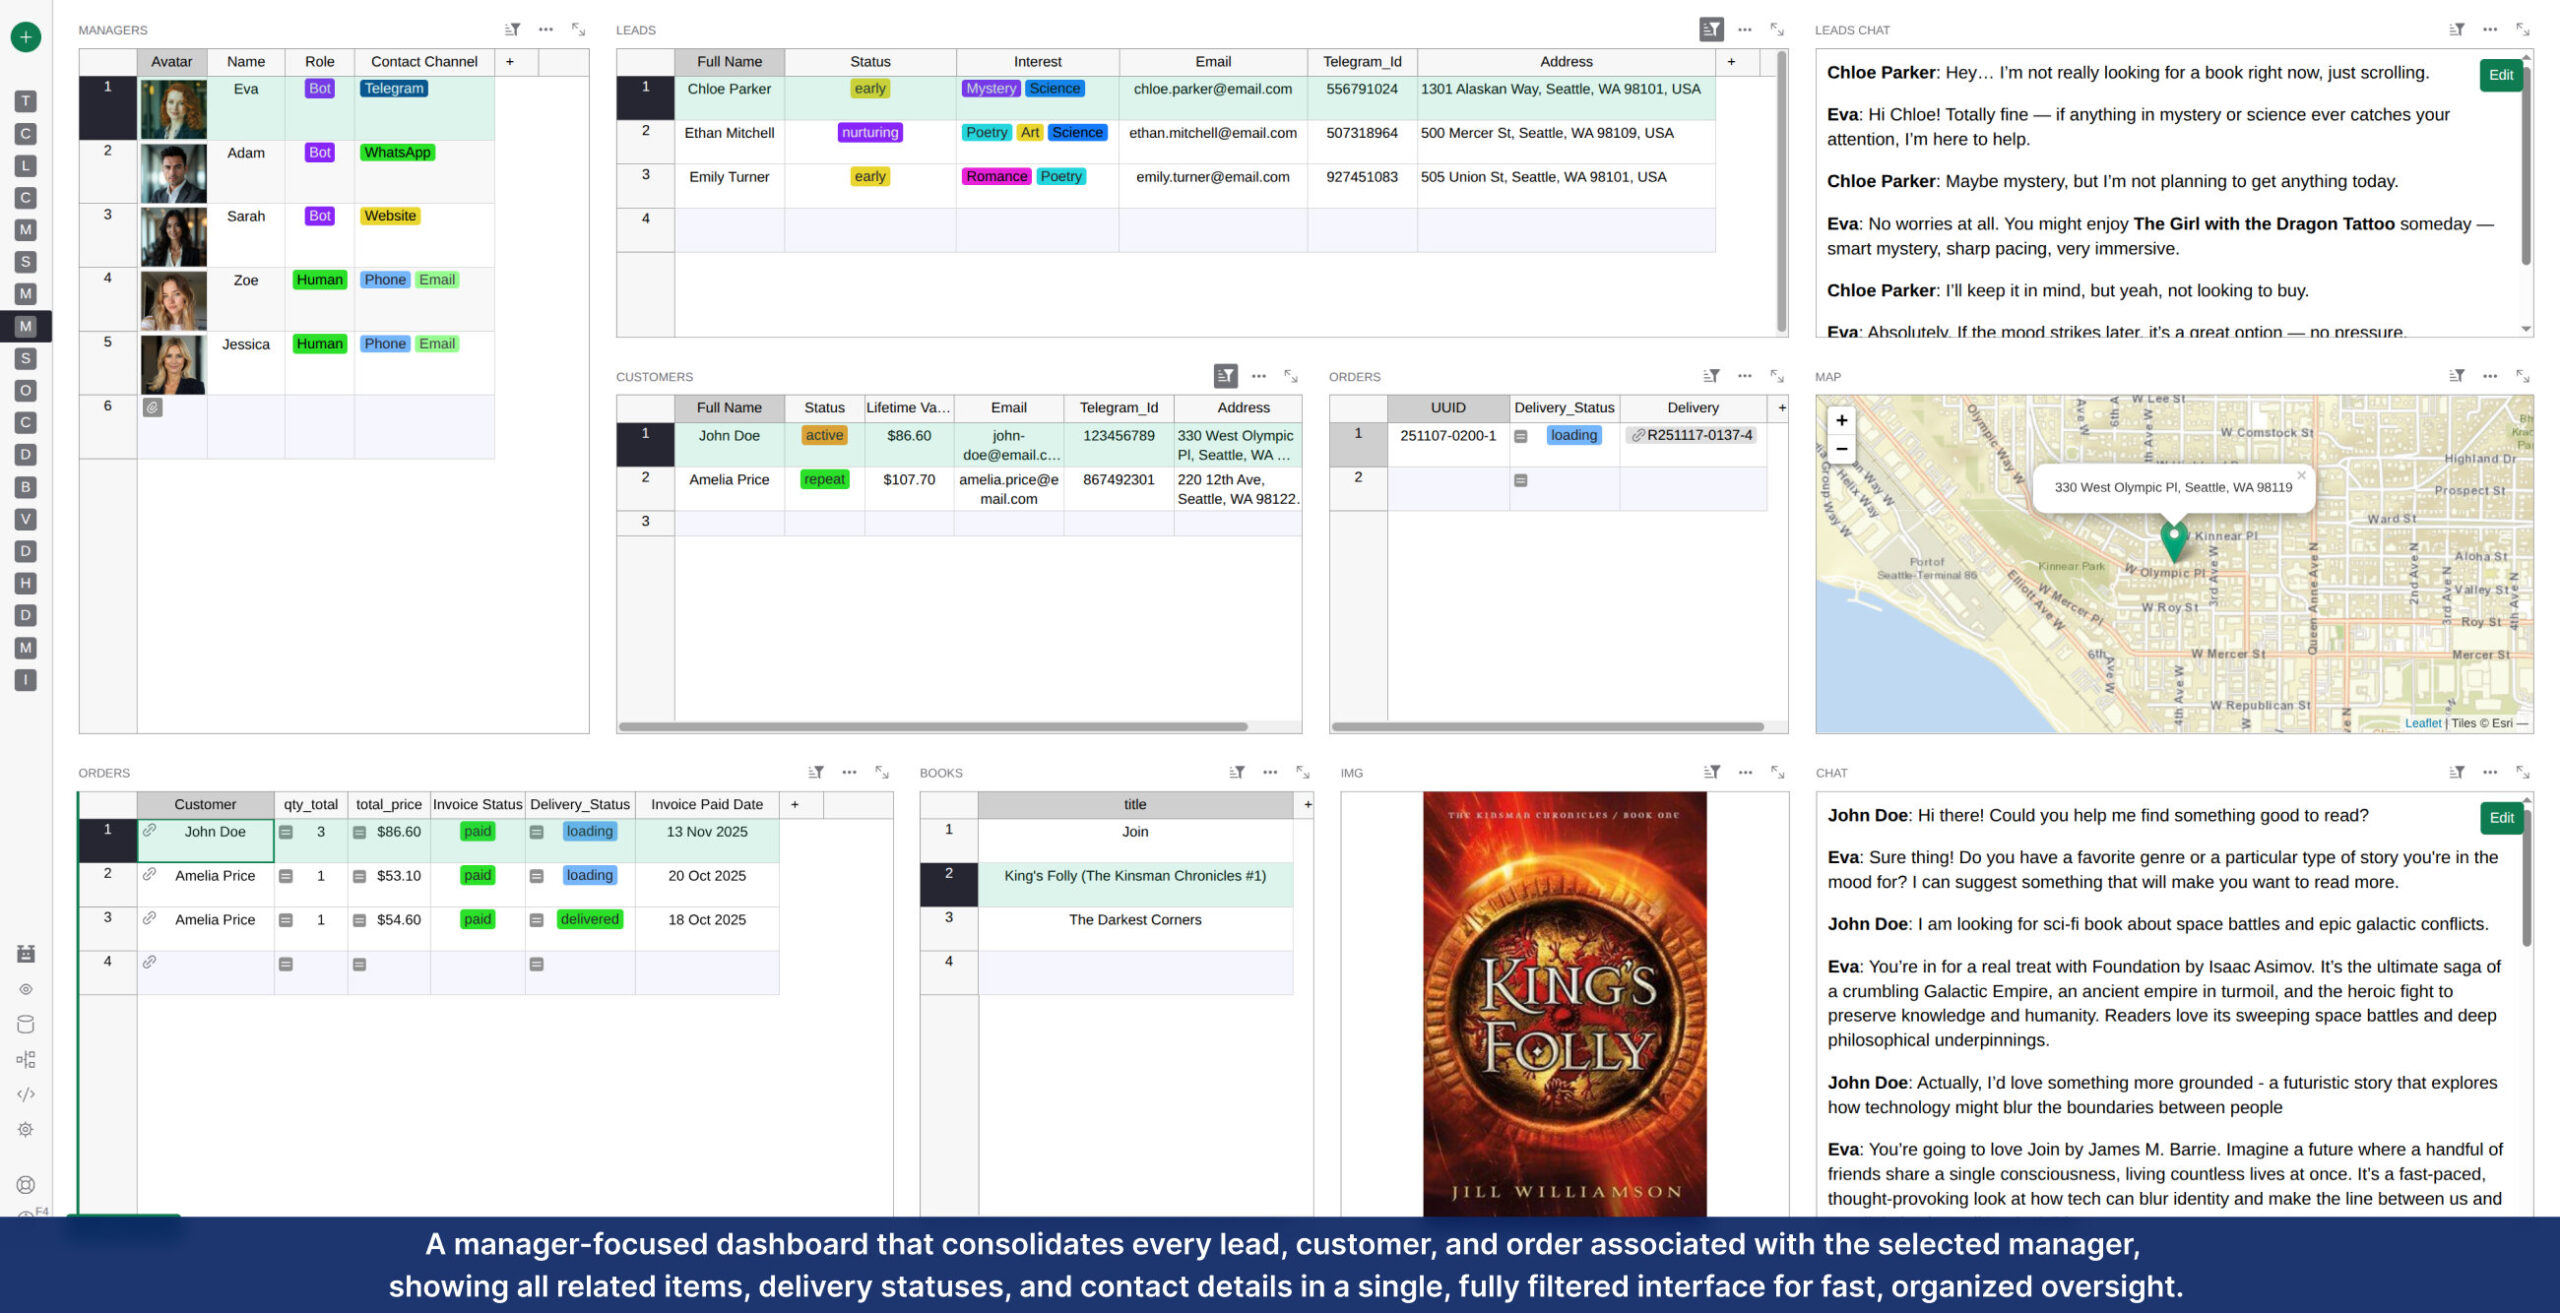Open access rules eye icon in sidebar
The width and height of the screenshot is (2560, 1313).
click(26, 989)
